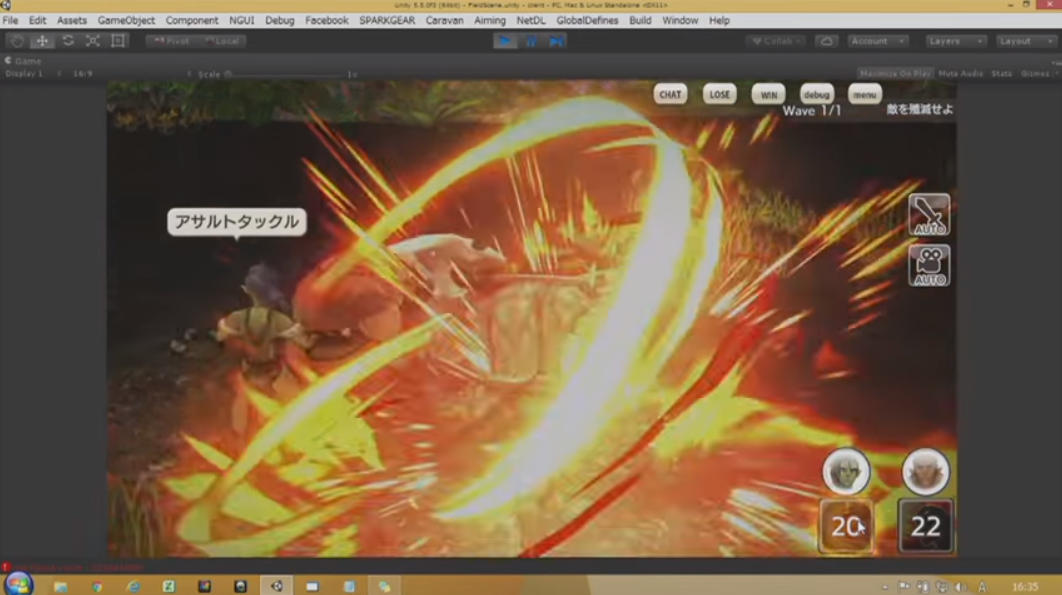Open the Aiming menu
The image size is (1062, 595).
tap(490, 20)
